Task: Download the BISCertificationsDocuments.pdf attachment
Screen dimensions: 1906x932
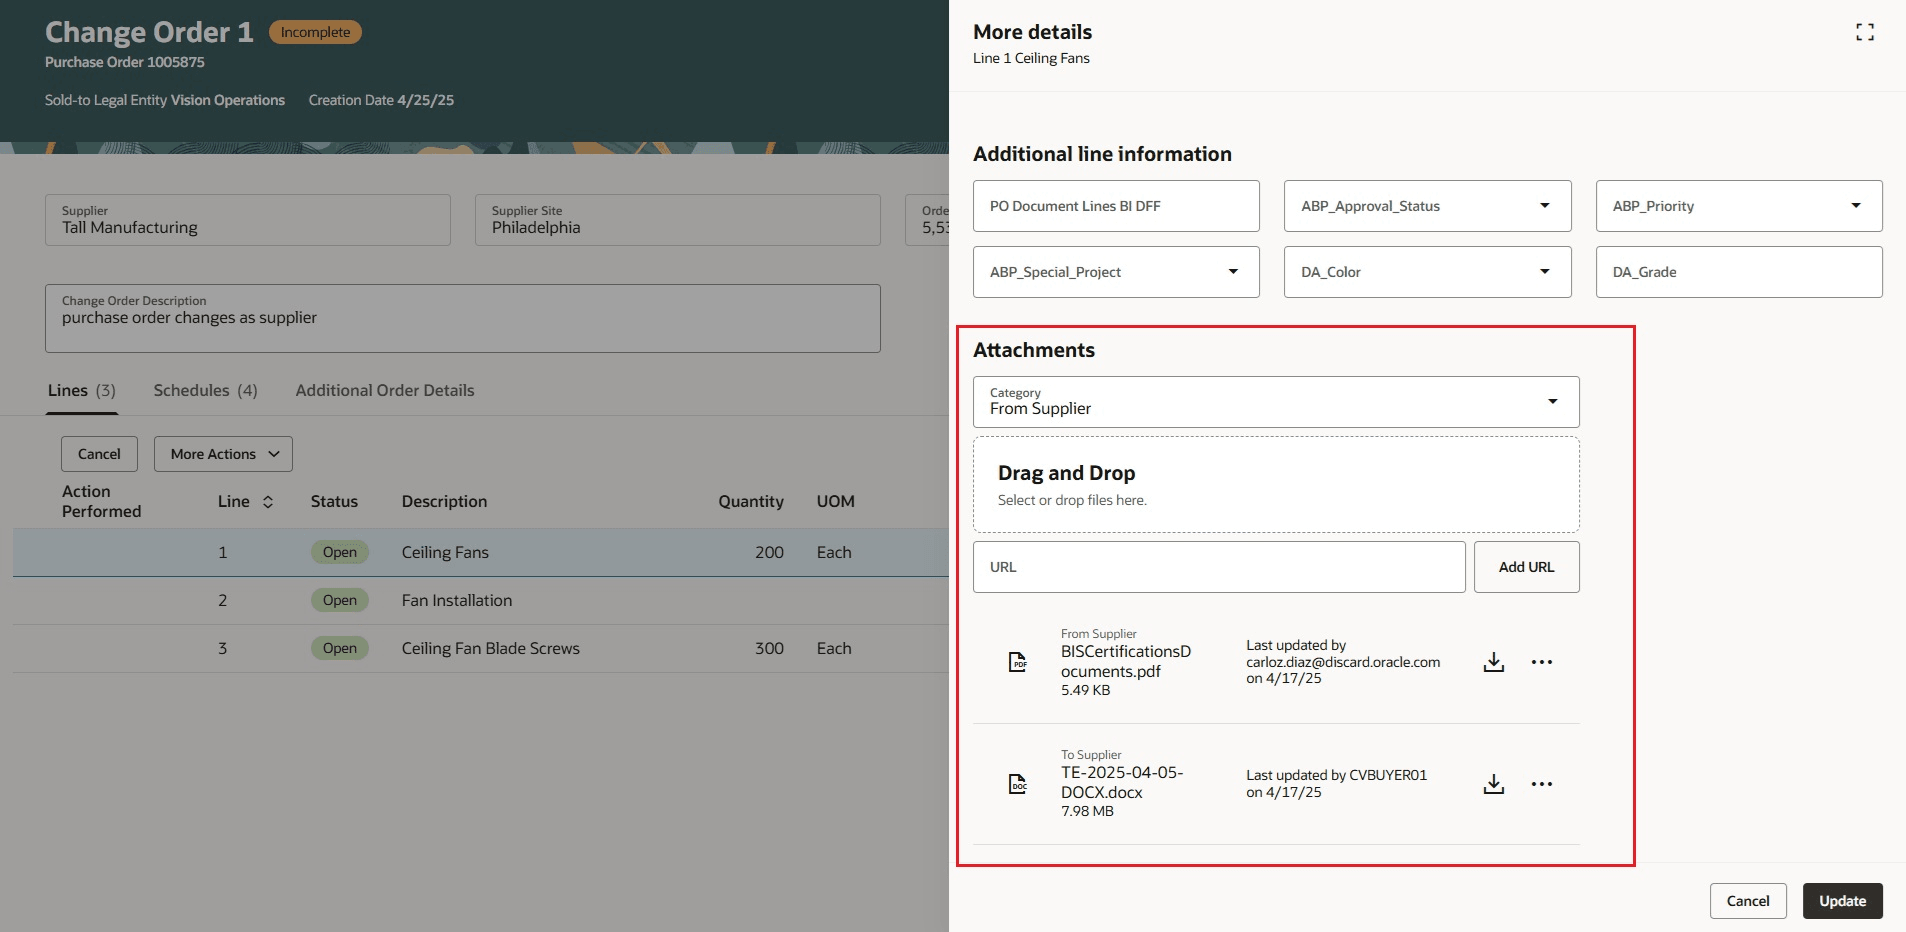Action: pyautogui.click(x=1492, y=661)
